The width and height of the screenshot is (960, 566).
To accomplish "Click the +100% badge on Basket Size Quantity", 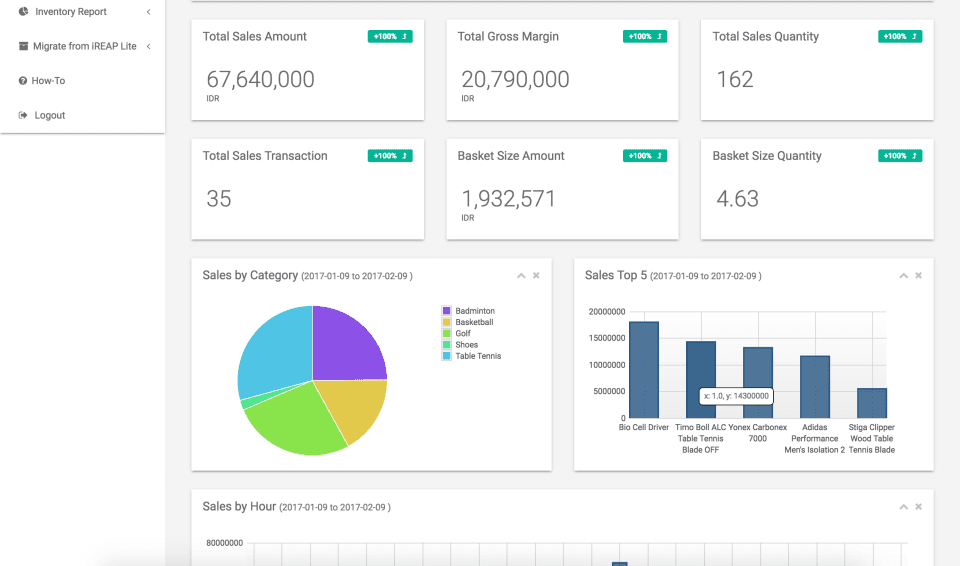I will coord(900,156).
